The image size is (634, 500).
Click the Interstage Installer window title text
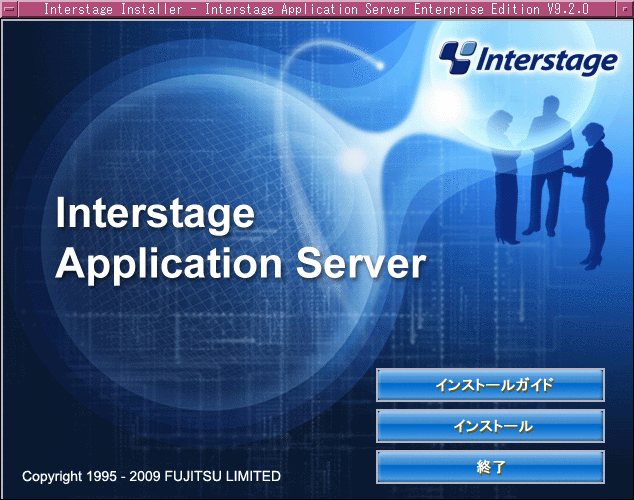pos(317,9)
